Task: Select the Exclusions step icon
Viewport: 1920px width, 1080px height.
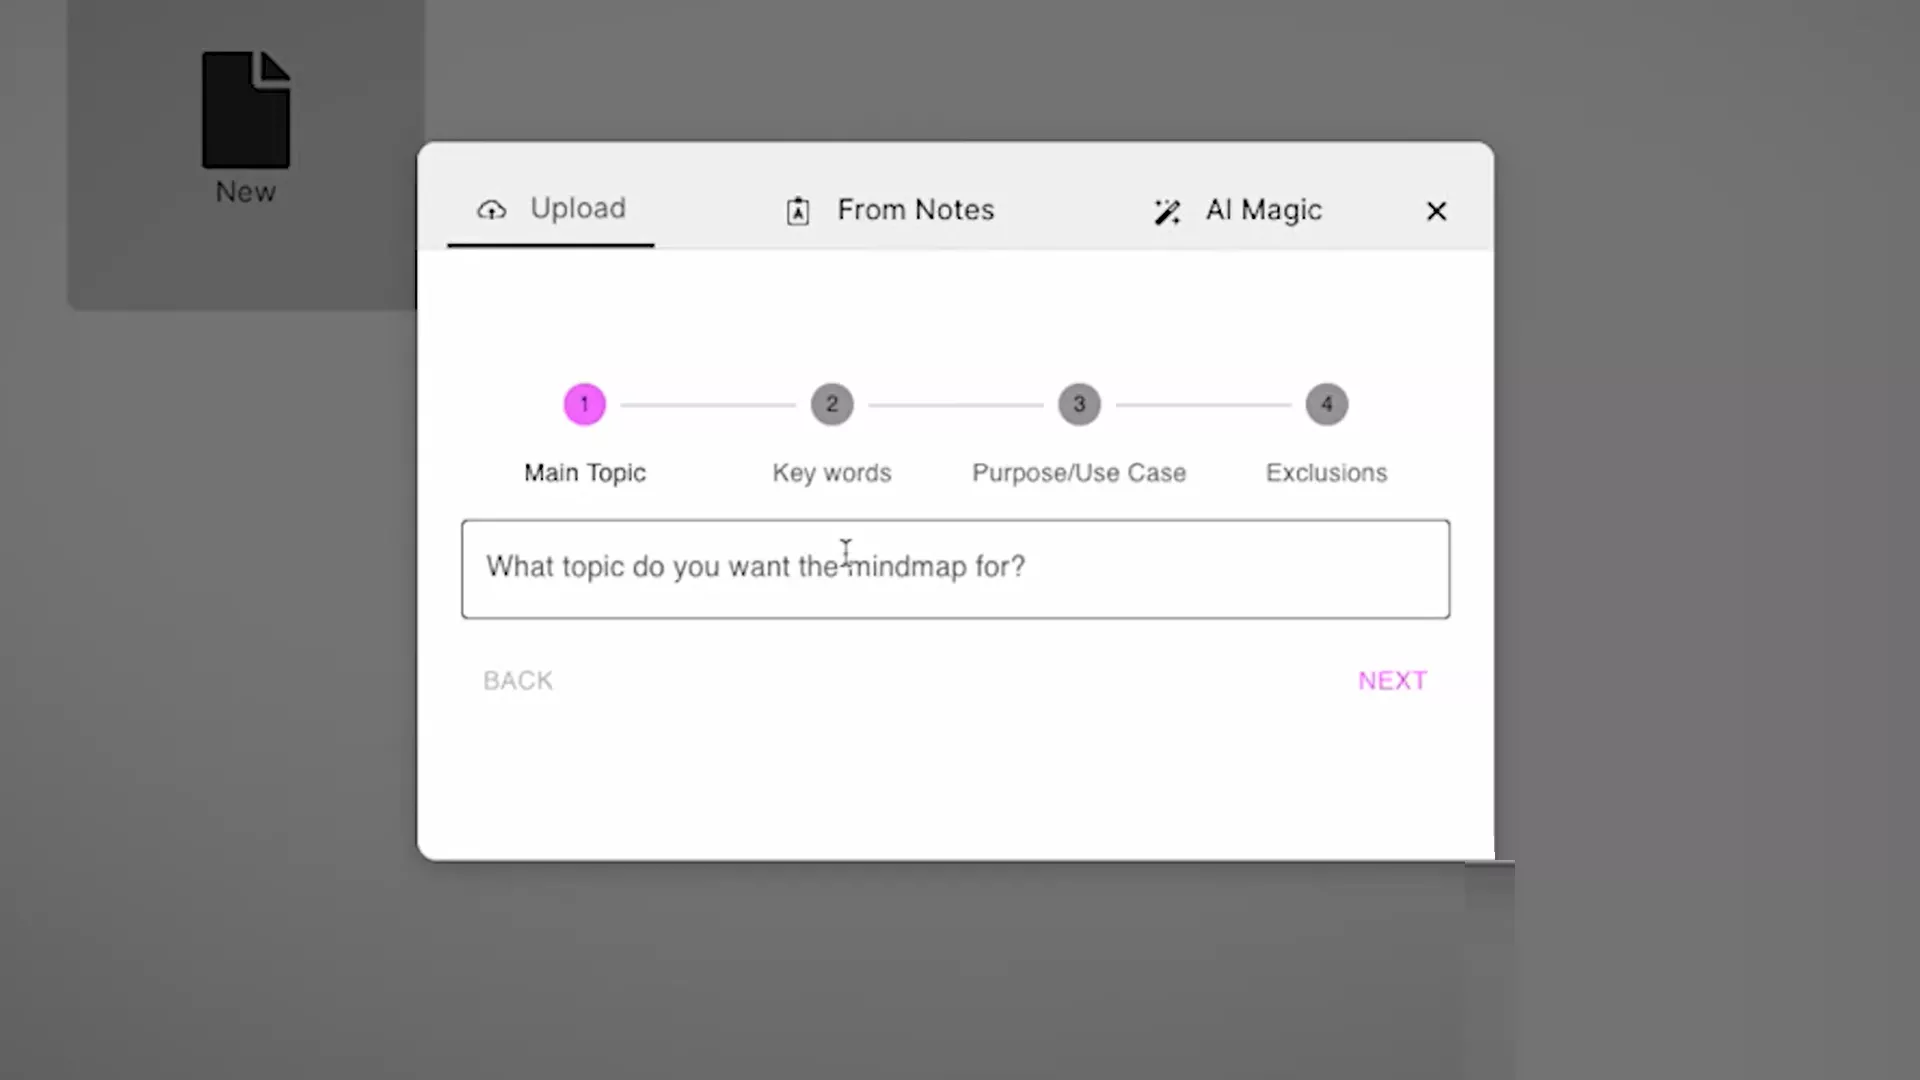Action: (x=1327, y=404)
